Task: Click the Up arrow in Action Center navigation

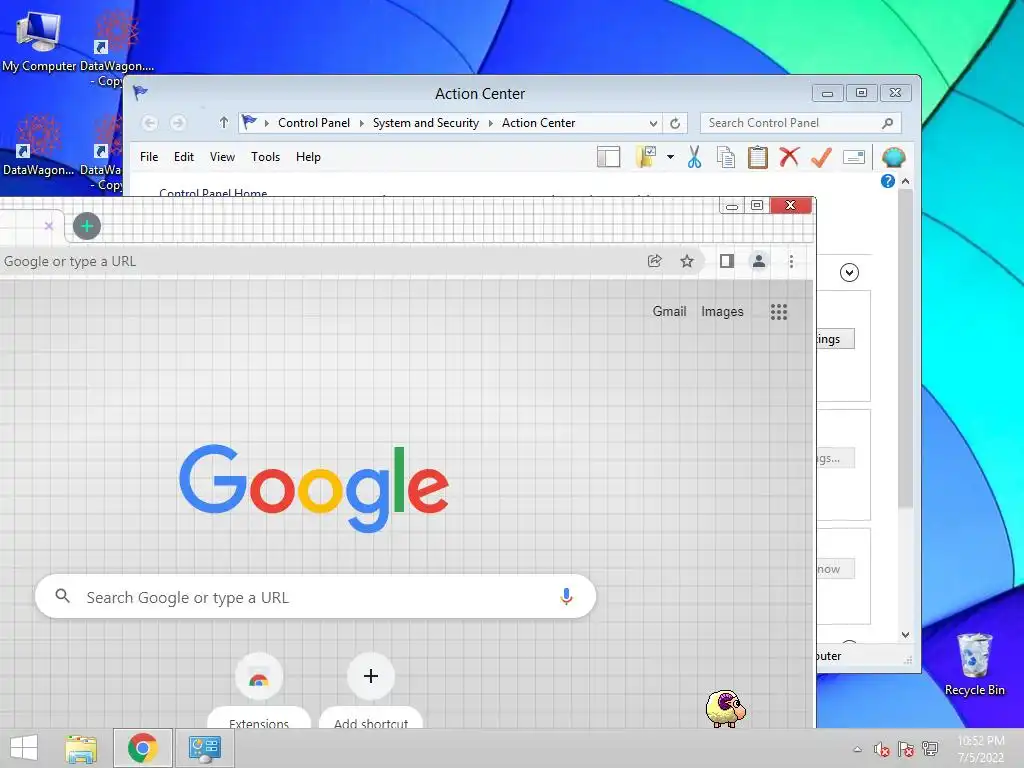Action: point(223,123)
